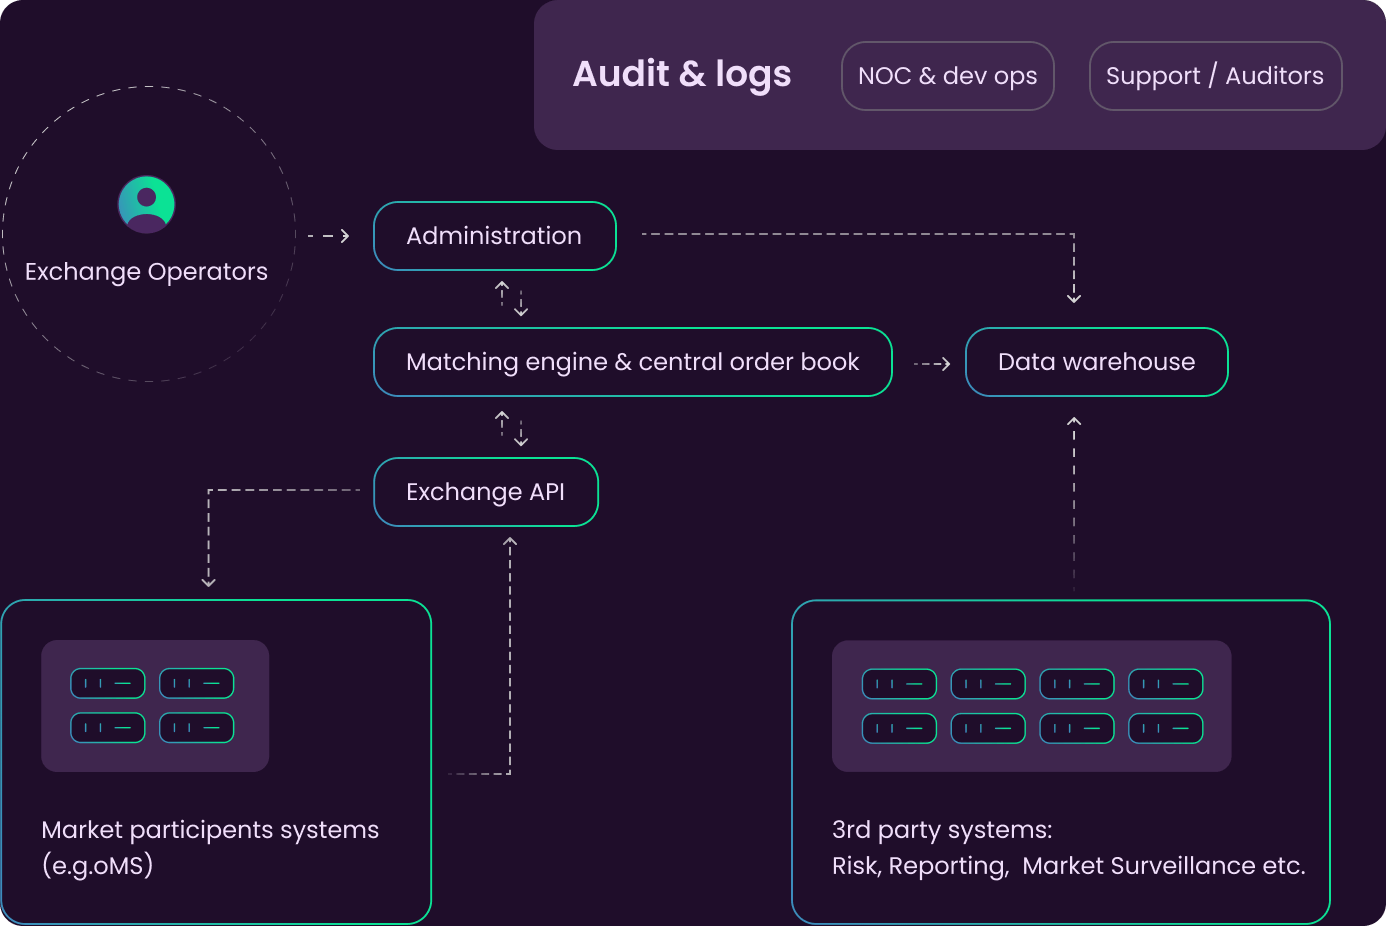The width and height of the screenshot is (1386, 926).
Task: Select the top-right server icon in 3rd party systems
Action: coord(1165,684)
